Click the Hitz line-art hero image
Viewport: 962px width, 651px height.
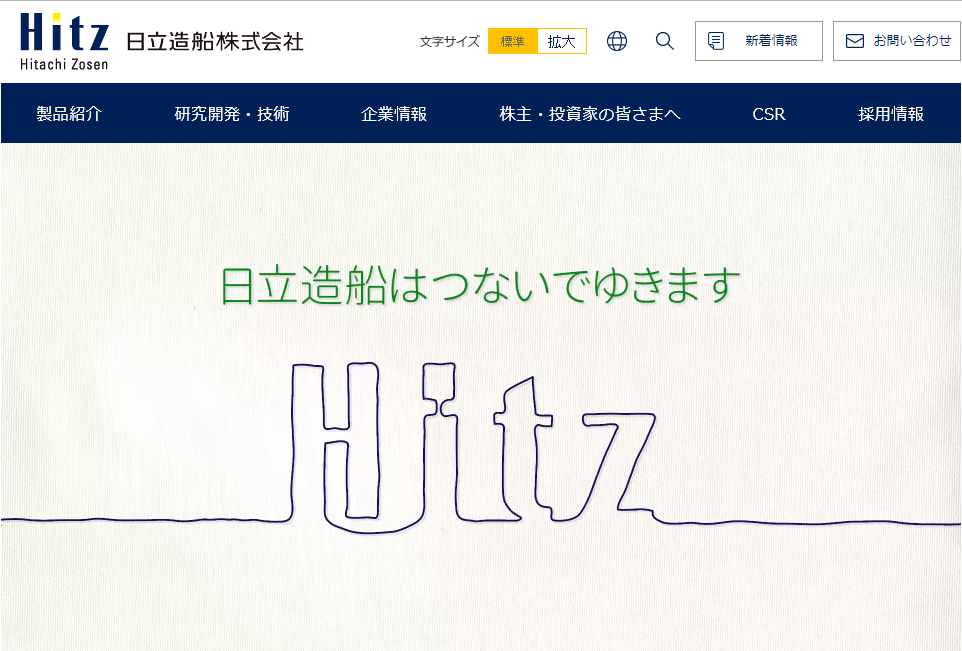[481, 447]
